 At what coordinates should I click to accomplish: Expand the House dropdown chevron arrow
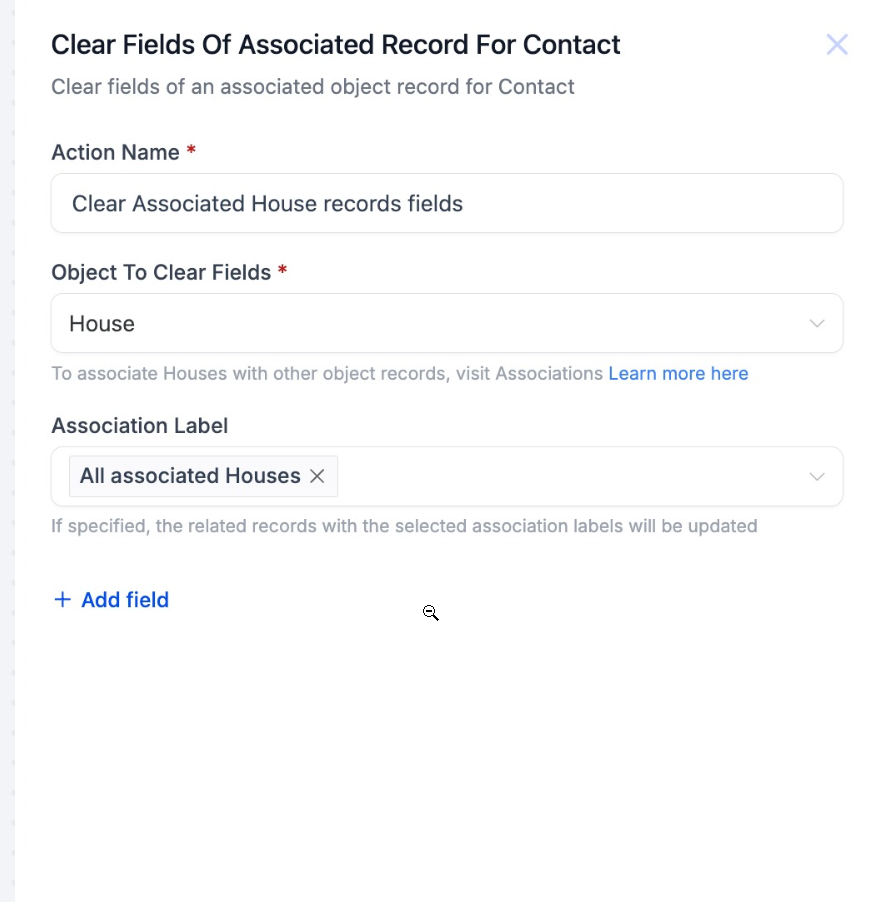[x=817, y=324]
